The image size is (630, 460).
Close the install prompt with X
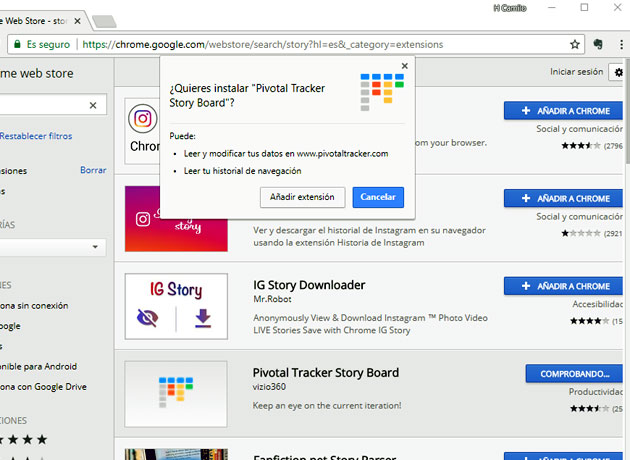(x=404, y=66)
